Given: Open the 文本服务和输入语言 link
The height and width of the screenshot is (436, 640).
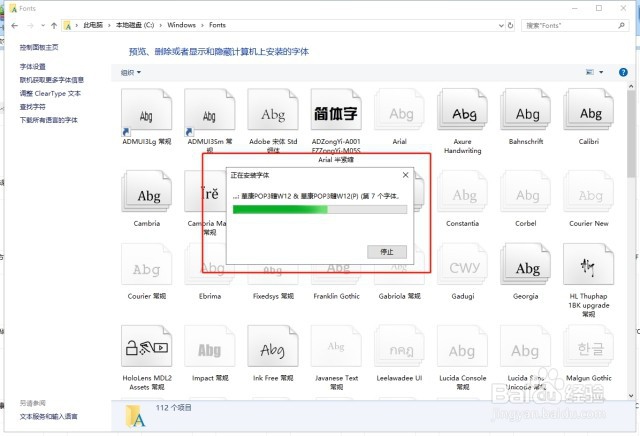Looking at the screenshot, I should (49, 416).
